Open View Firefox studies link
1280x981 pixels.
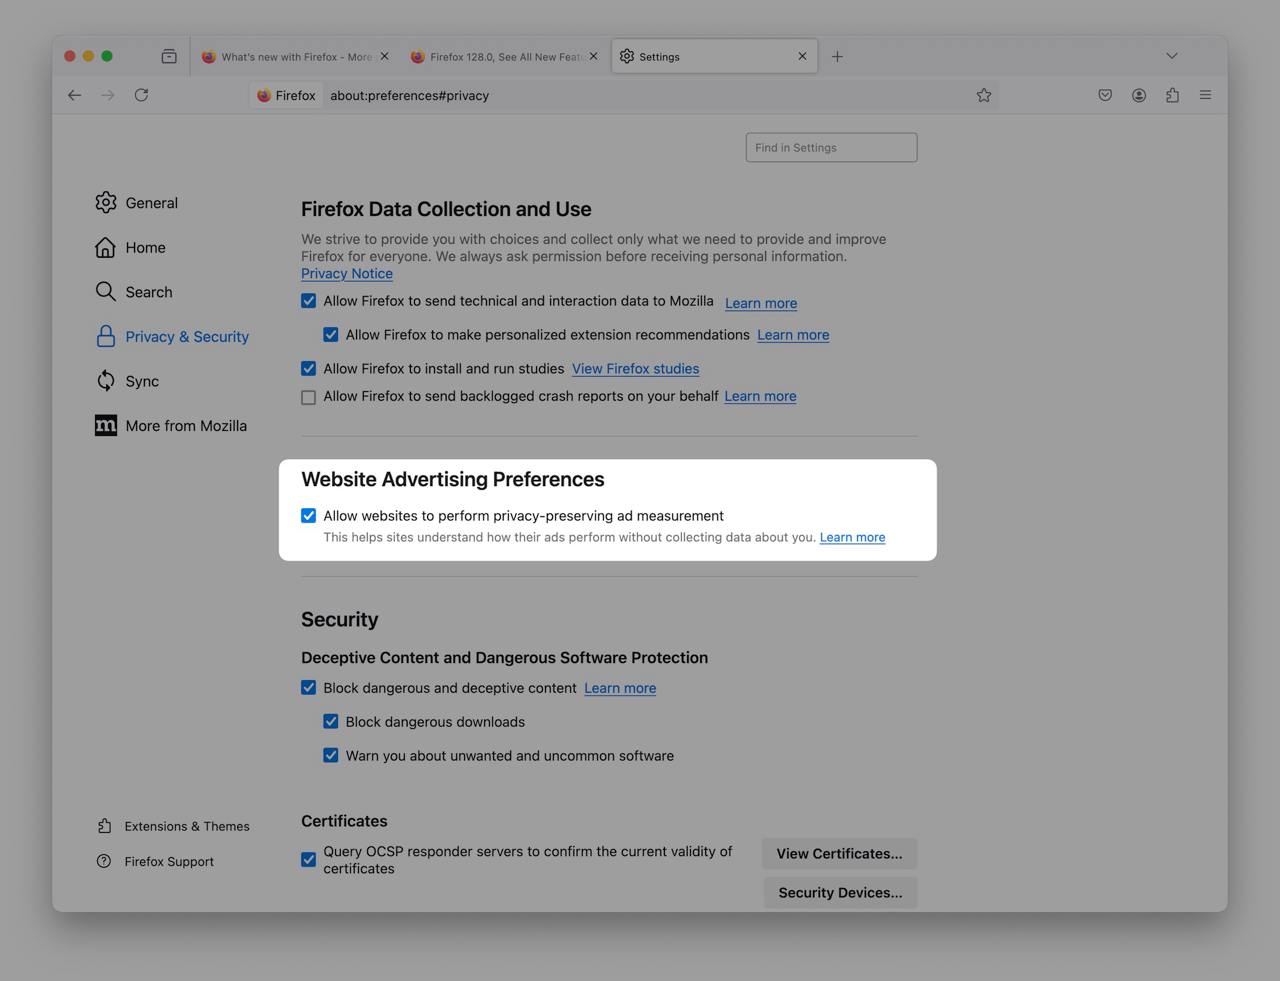(x=635, y=368)
